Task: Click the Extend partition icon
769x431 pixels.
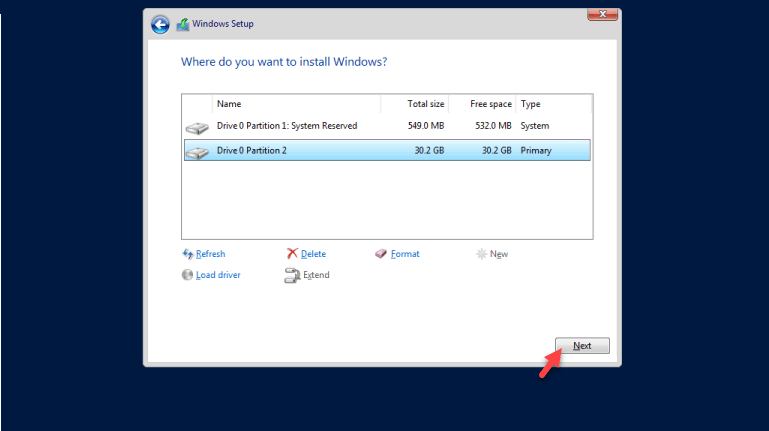Action: 292,276
